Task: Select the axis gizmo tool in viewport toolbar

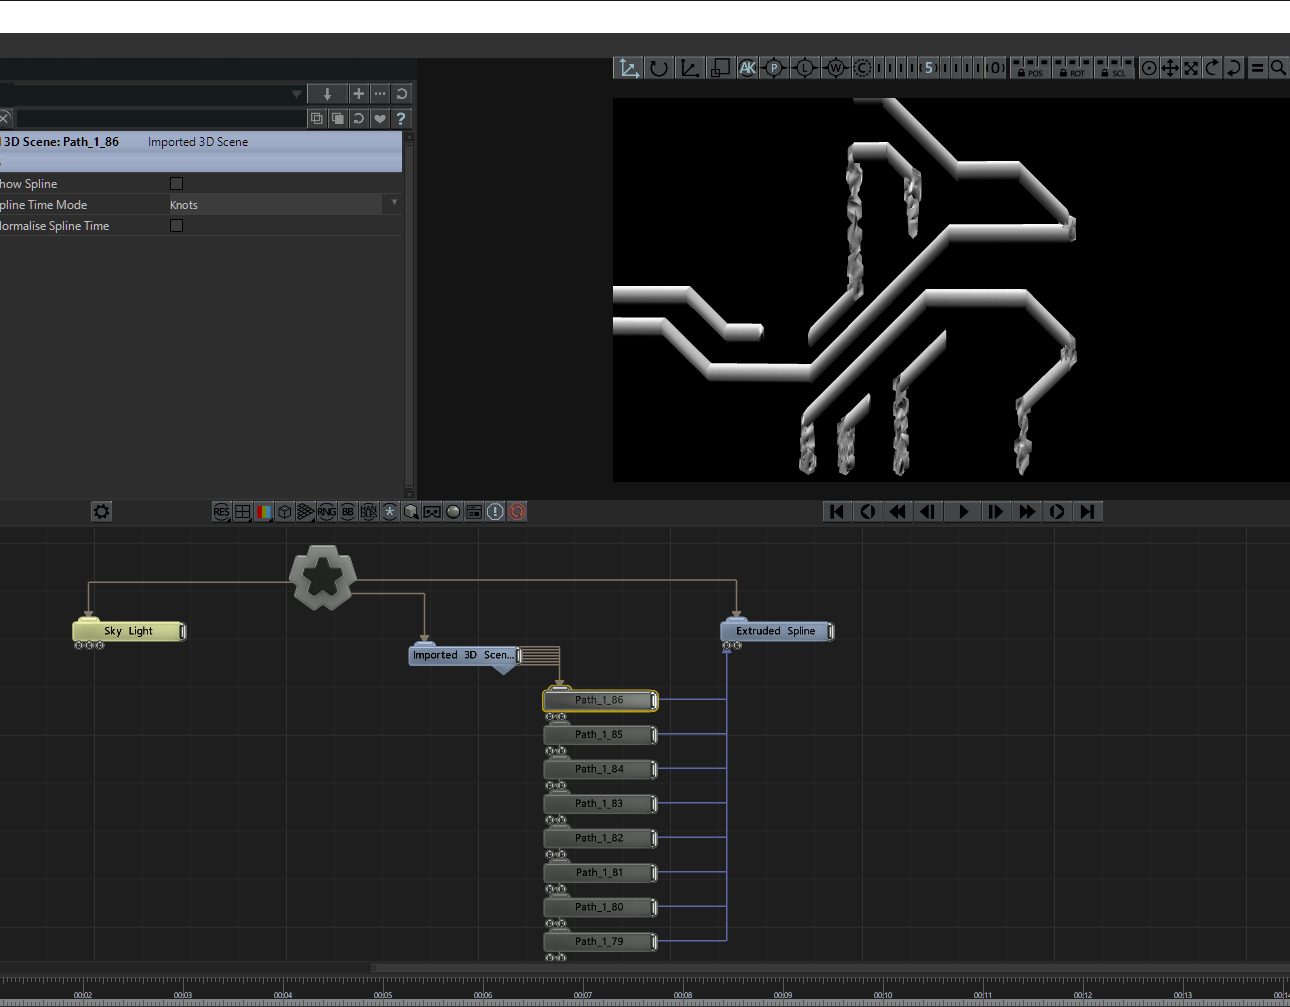Action: 628,68
